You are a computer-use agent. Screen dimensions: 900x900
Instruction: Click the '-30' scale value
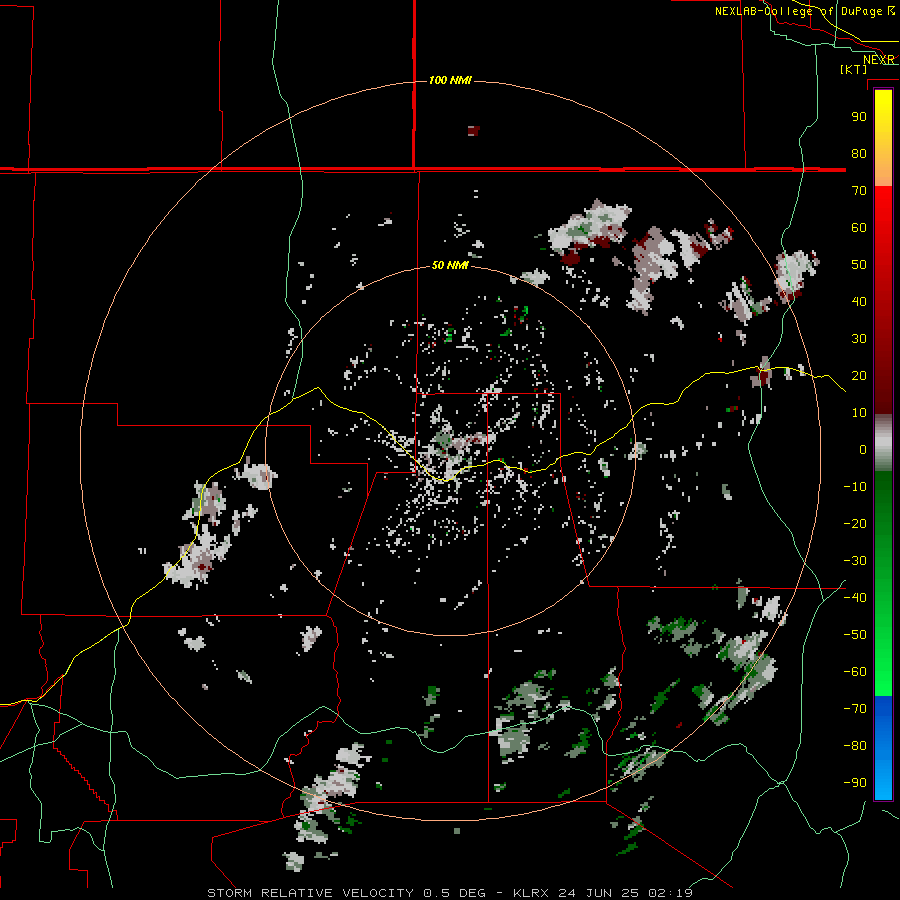coord(855,561)
